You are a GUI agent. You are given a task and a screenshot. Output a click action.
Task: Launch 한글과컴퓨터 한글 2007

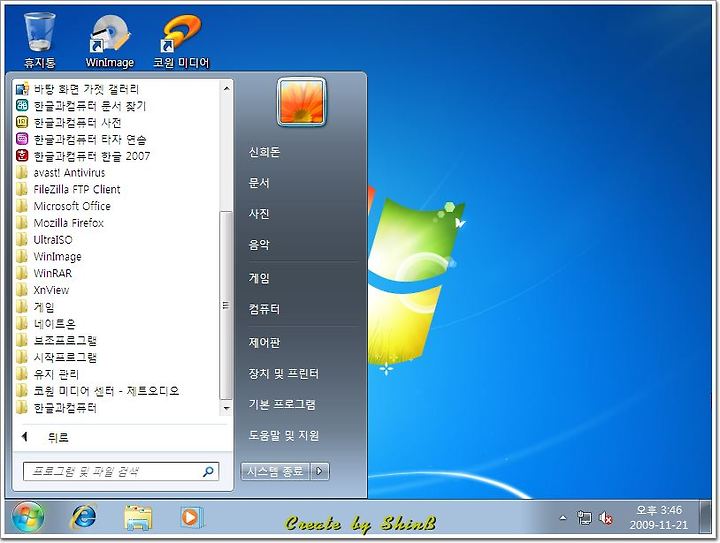click(x=83, y=156)
